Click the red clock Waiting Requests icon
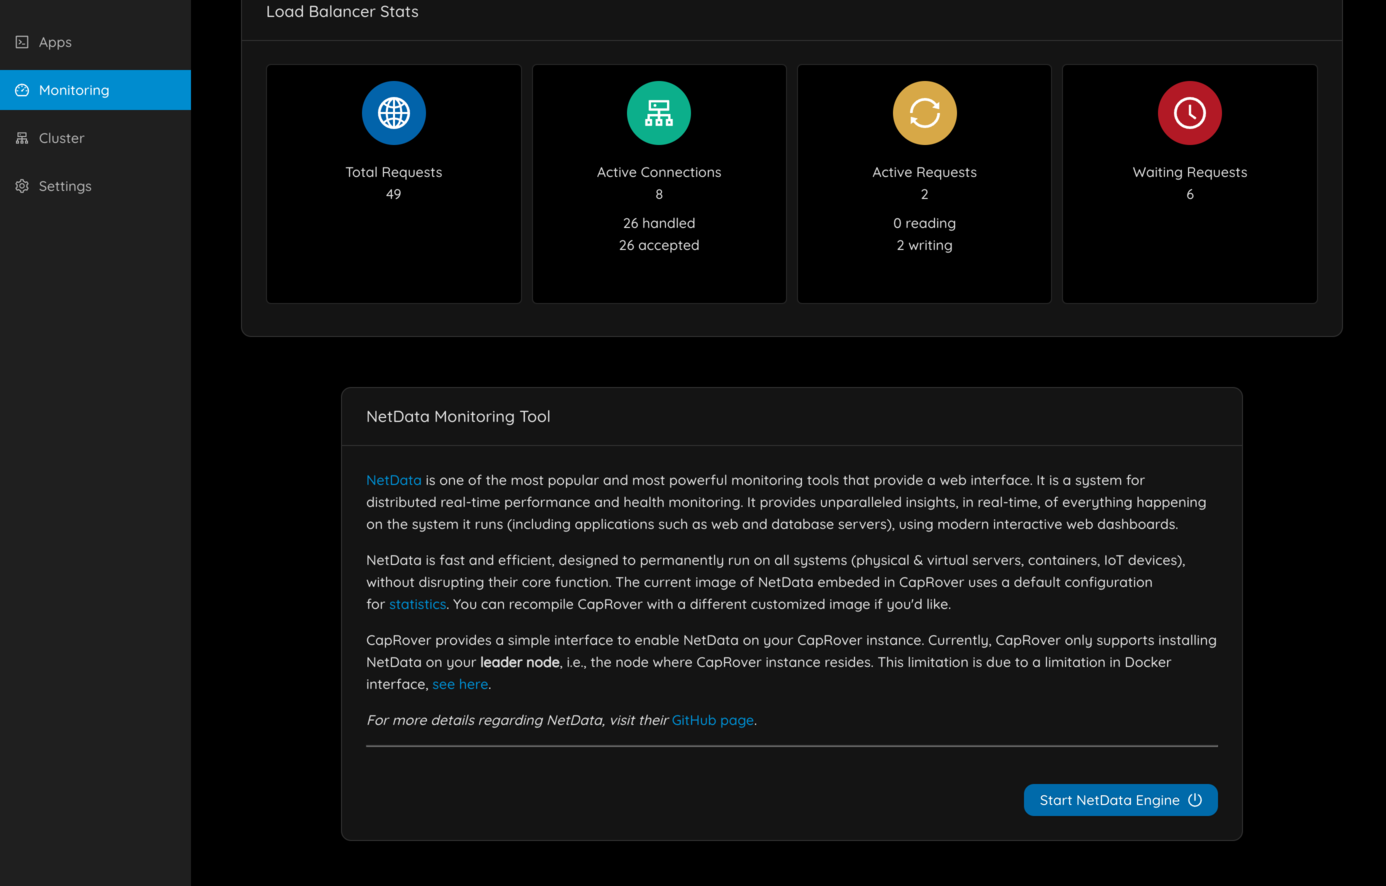This screenshot has height=886, width=1386. [x=1189, y=113]
